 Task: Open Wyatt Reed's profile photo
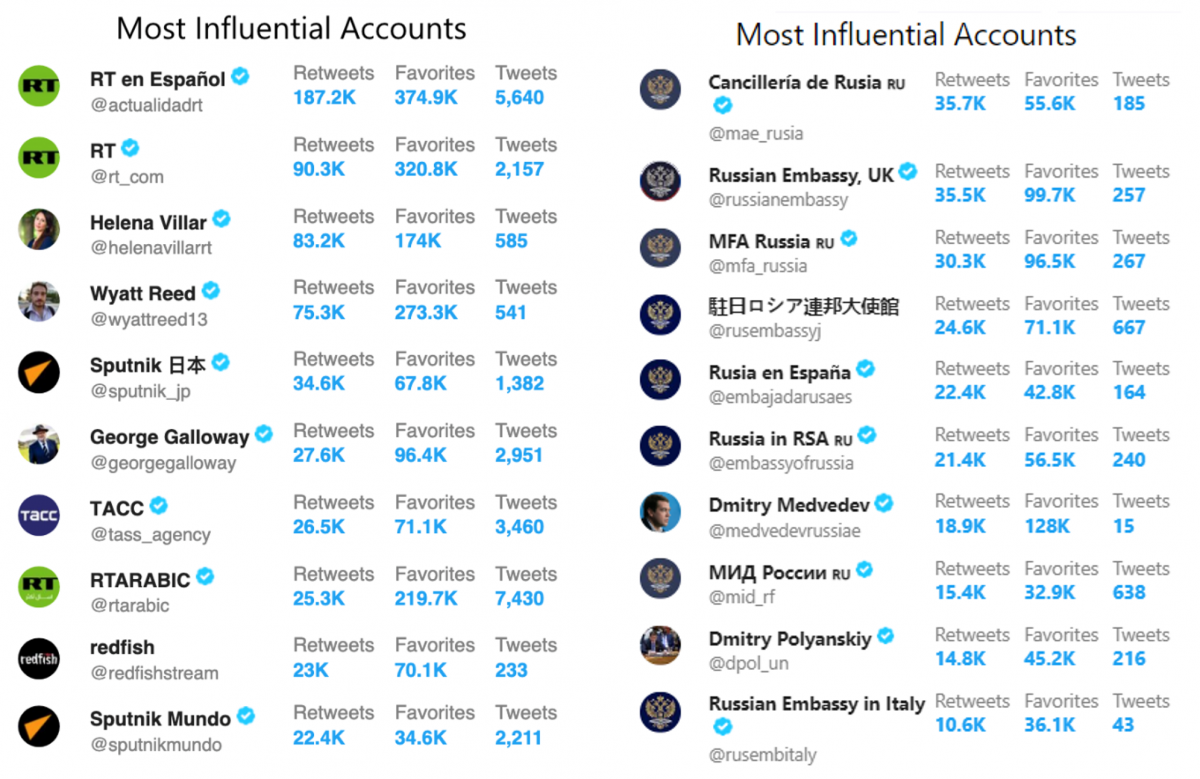click(x=39, y=301)
